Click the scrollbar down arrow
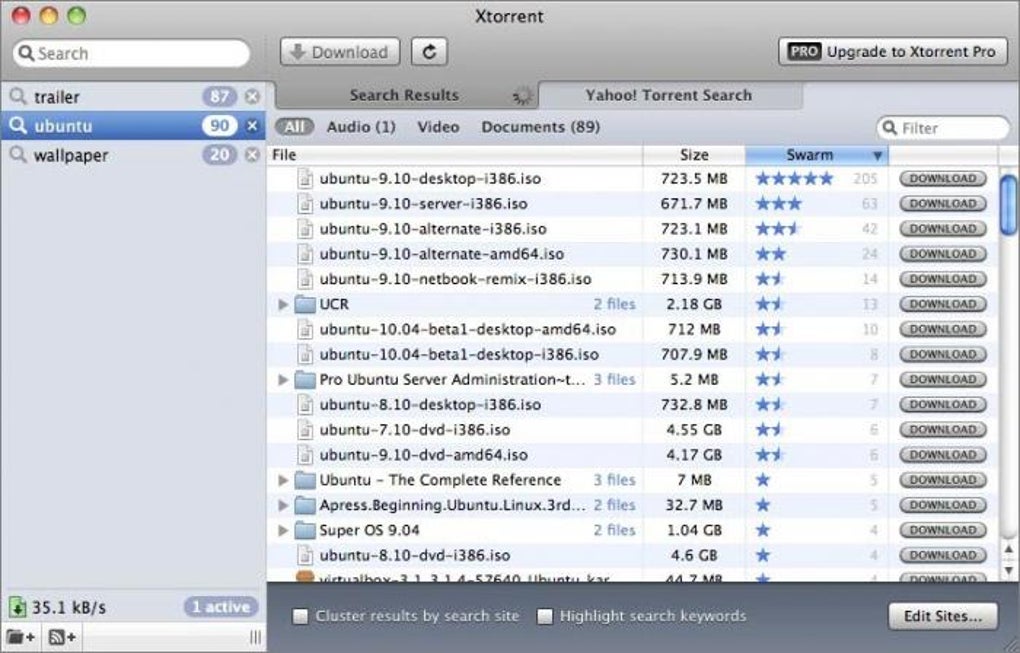 pos(1008,570)
